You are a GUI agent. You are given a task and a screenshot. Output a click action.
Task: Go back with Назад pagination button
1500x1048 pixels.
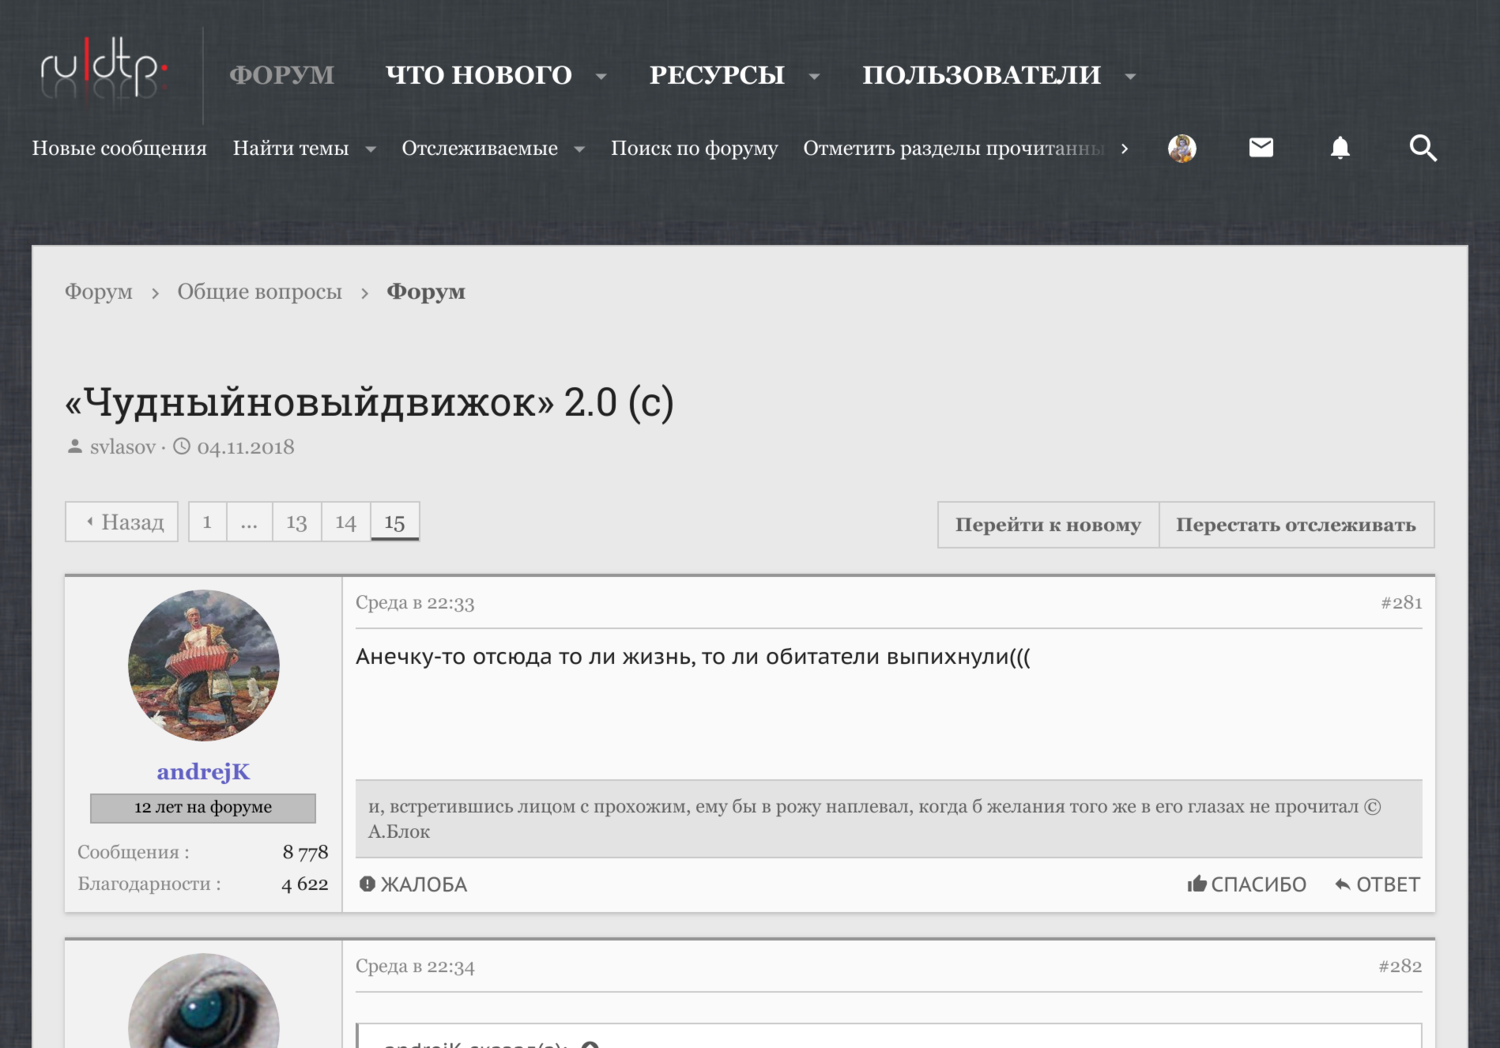(x=122, y=522)
